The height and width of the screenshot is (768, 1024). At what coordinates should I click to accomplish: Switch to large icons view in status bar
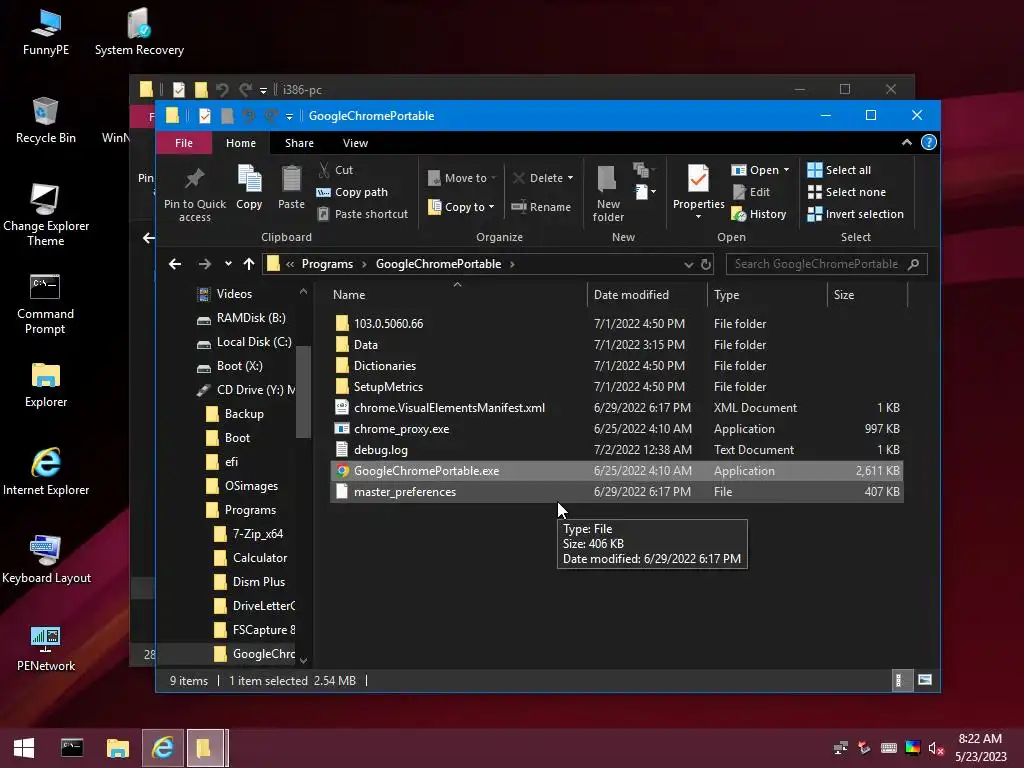coord(925,680)
